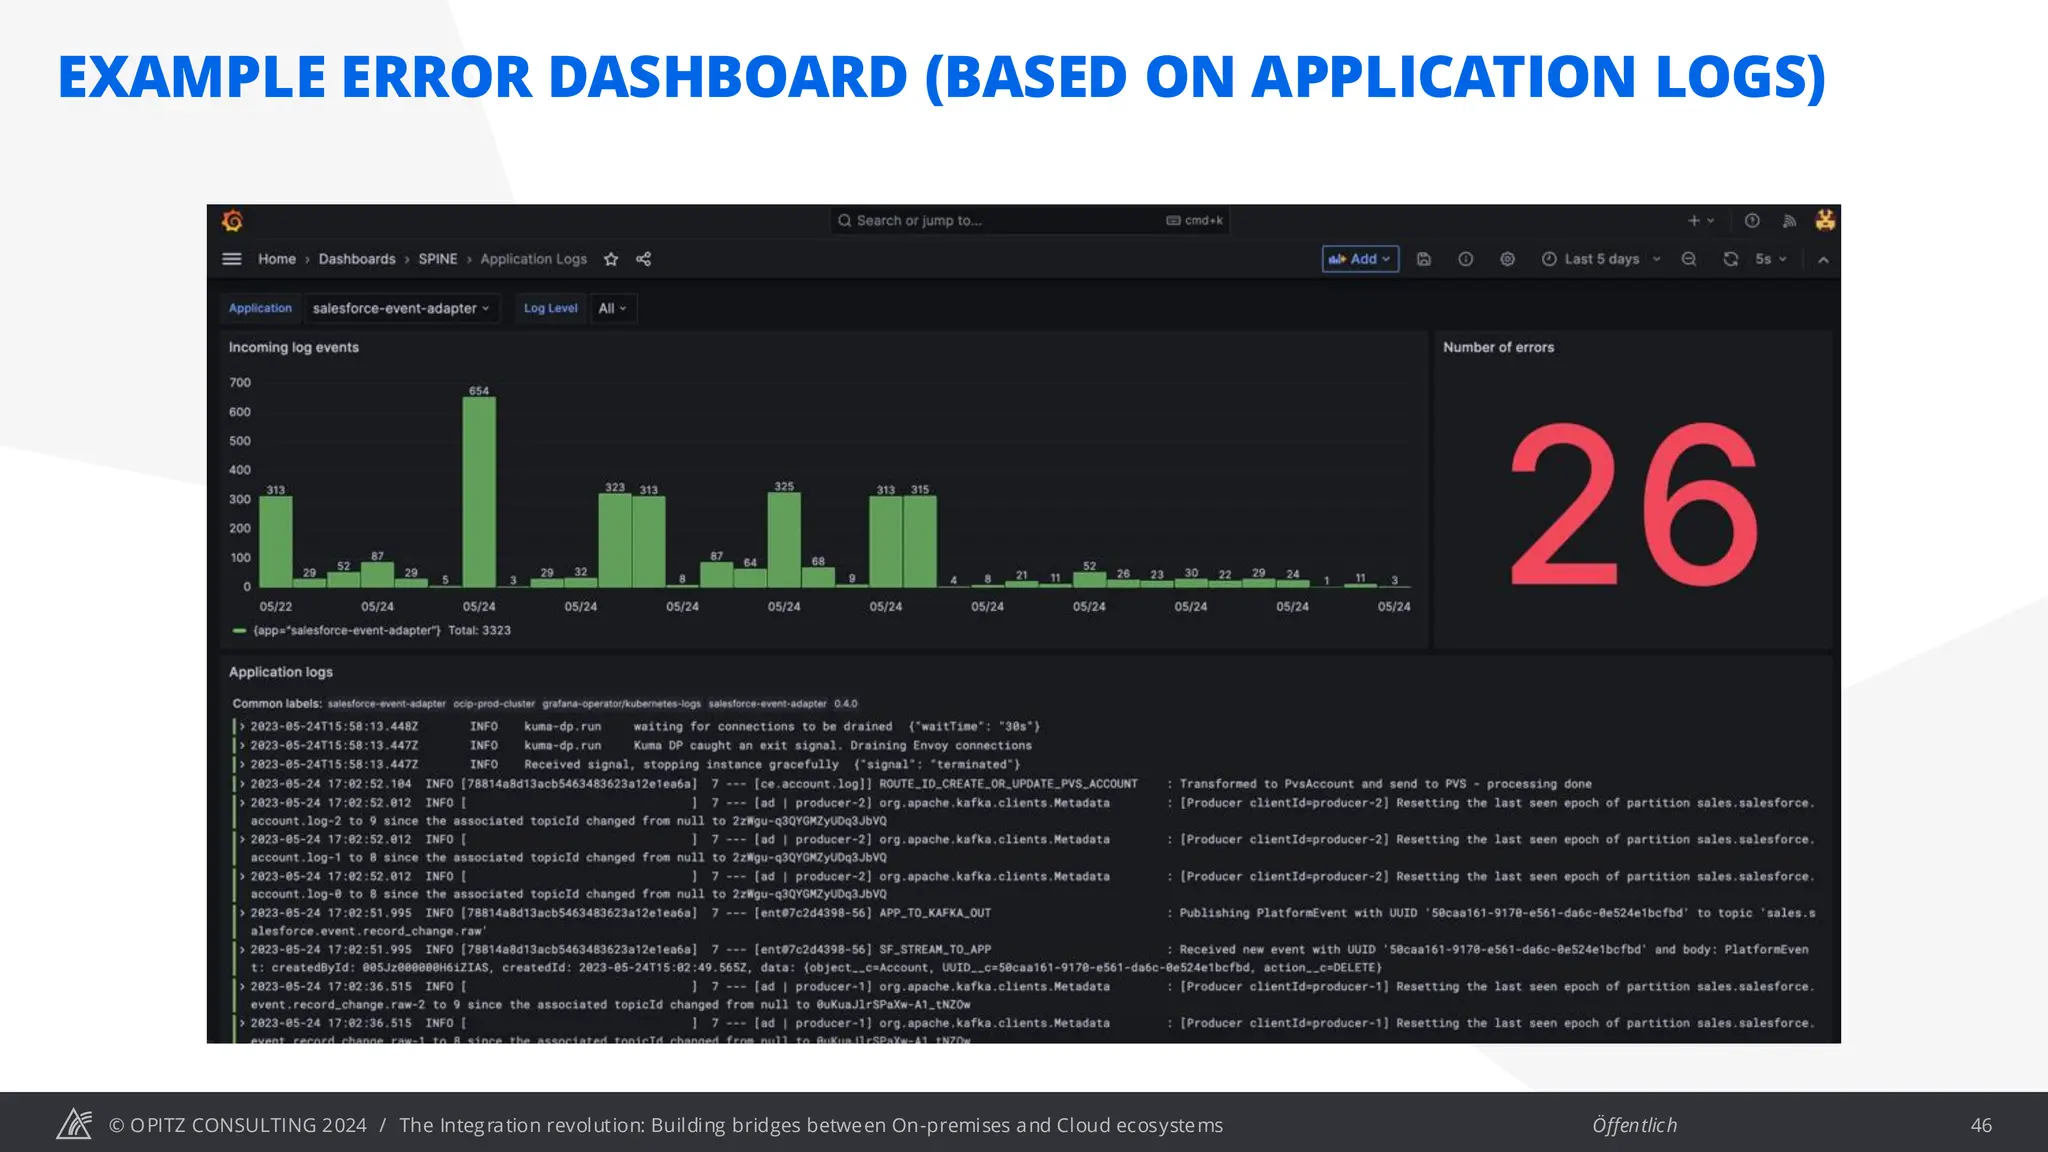The width and height of the screenshot is (2048, 1152).
Task: Open the user profile avatar
Action: point(1825,220)
